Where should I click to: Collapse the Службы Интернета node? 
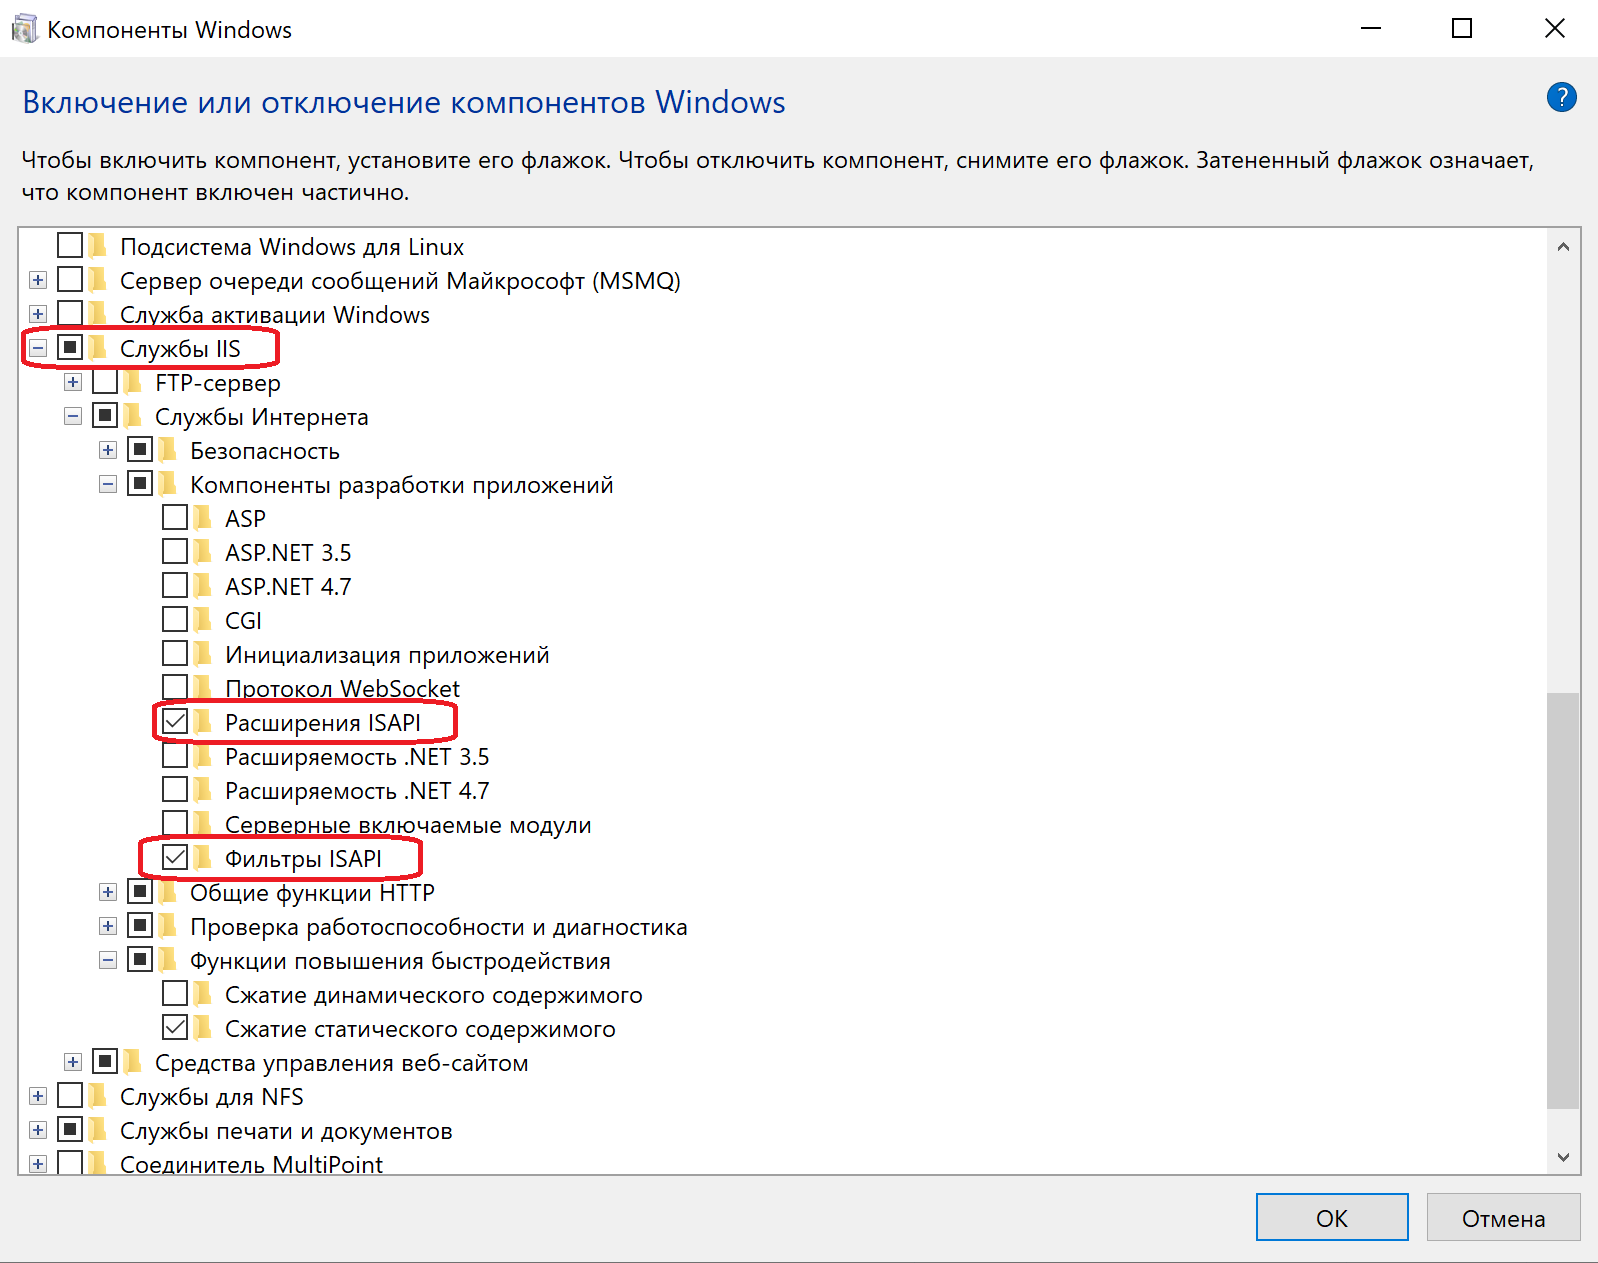tap(73, 417)
